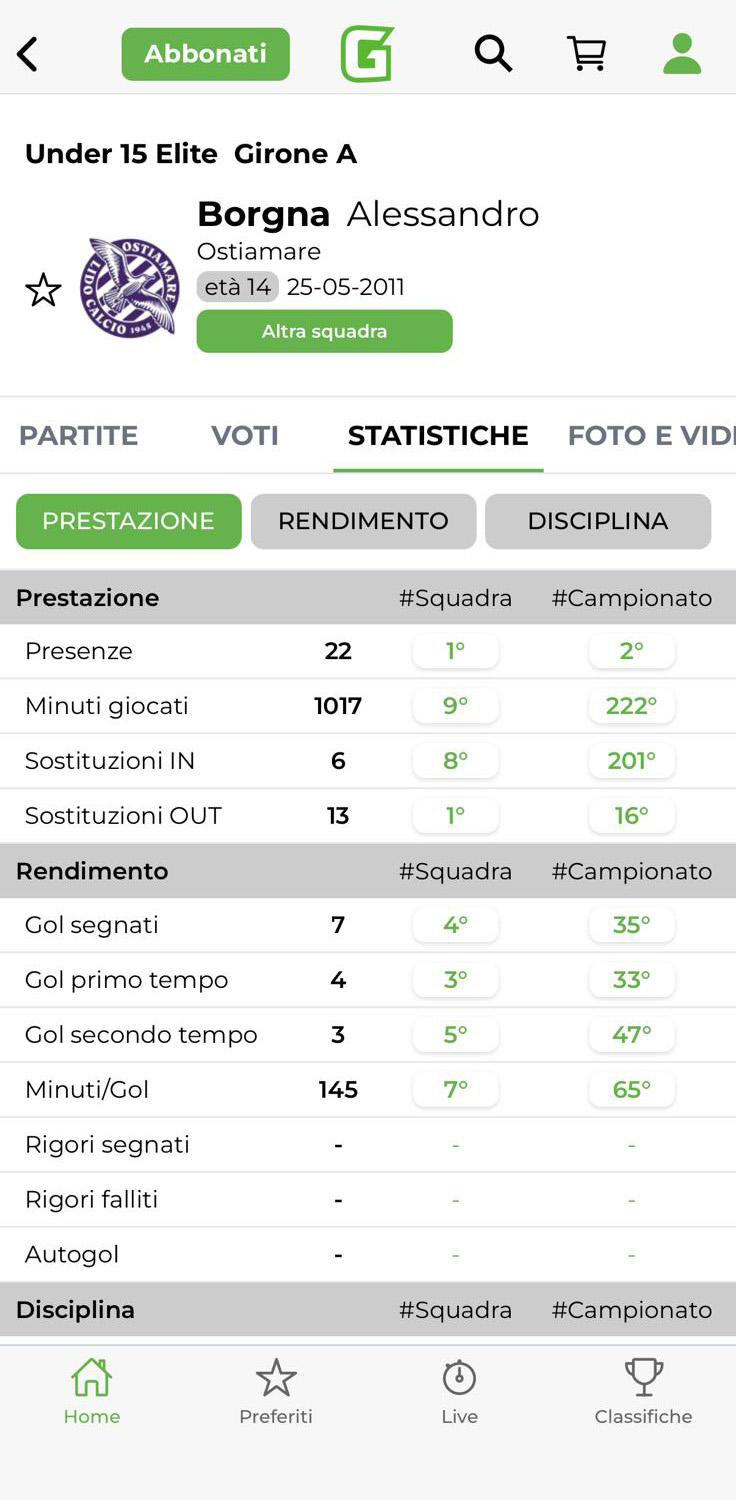Open Preferiti star in bottom navigation
Viewport: 736px width, 1500px height.
click(x=276, y=1390)
